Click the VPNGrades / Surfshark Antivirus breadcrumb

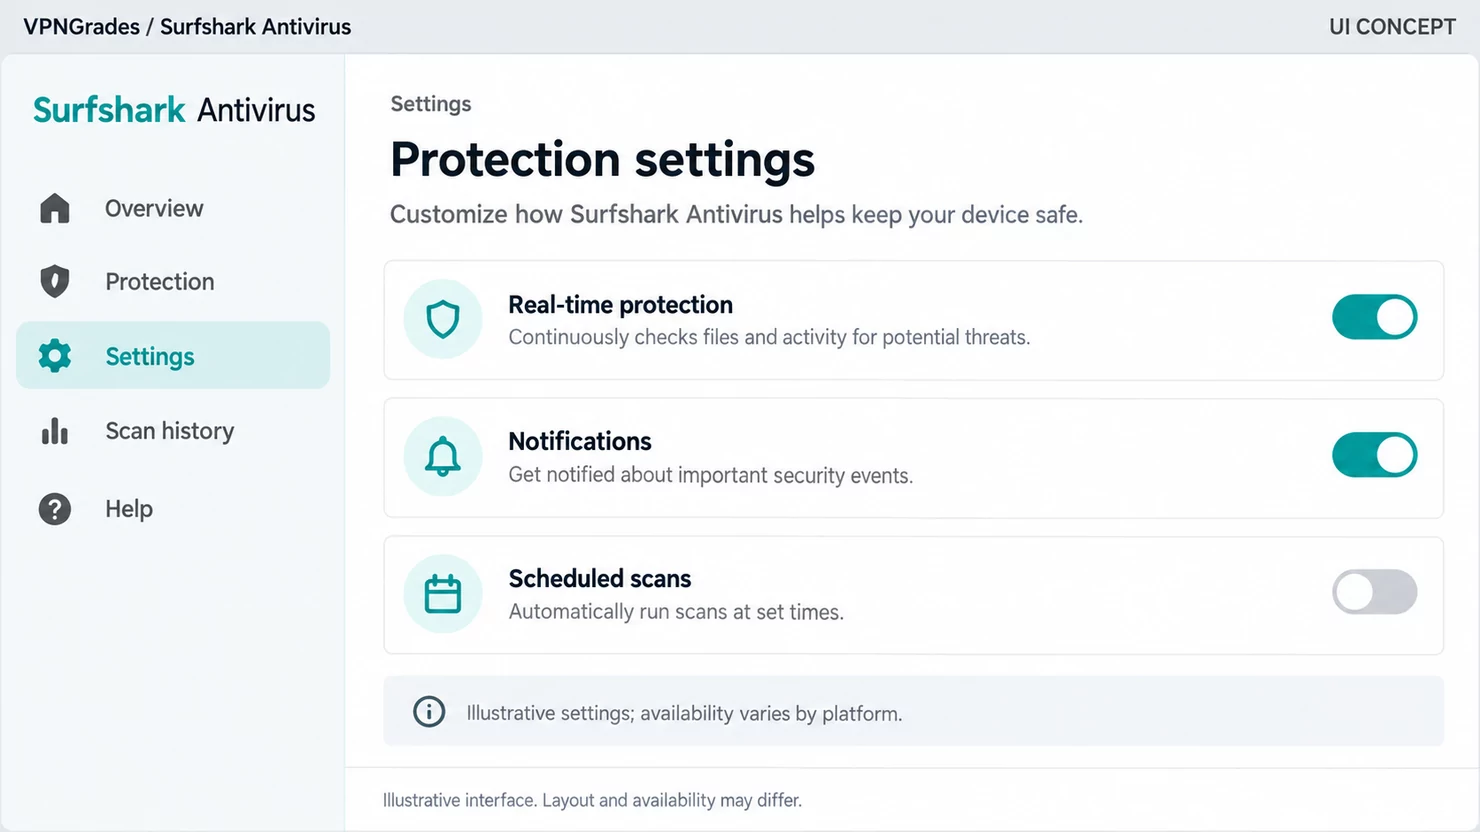coord(187,27)
